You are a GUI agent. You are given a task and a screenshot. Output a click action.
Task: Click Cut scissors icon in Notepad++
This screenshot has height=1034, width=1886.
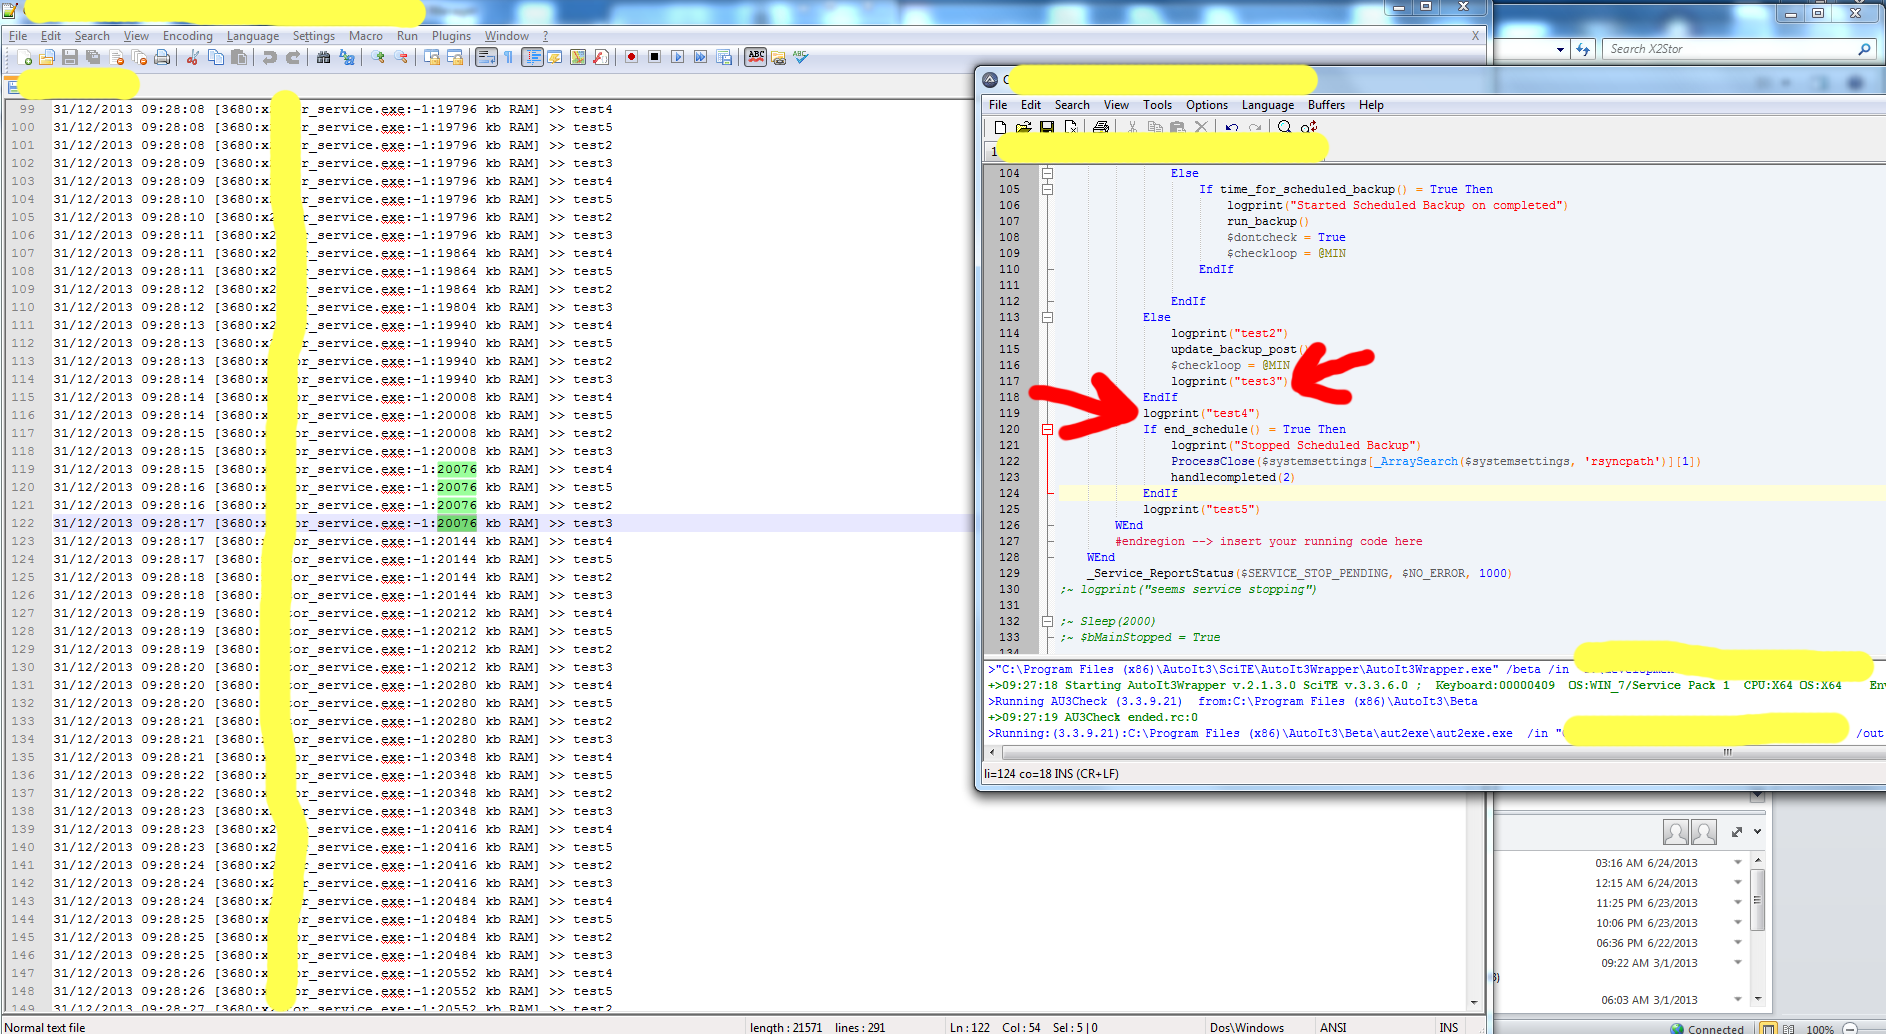click(x=193, y=57)
